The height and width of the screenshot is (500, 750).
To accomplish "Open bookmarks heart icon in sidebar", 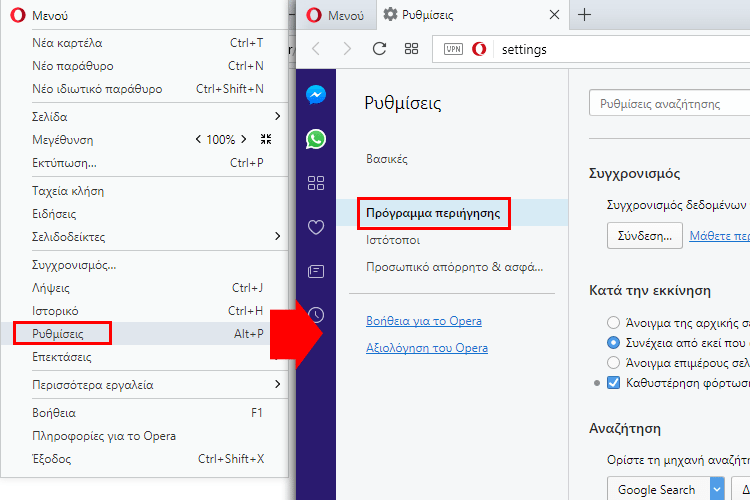I will click(316, 227).
